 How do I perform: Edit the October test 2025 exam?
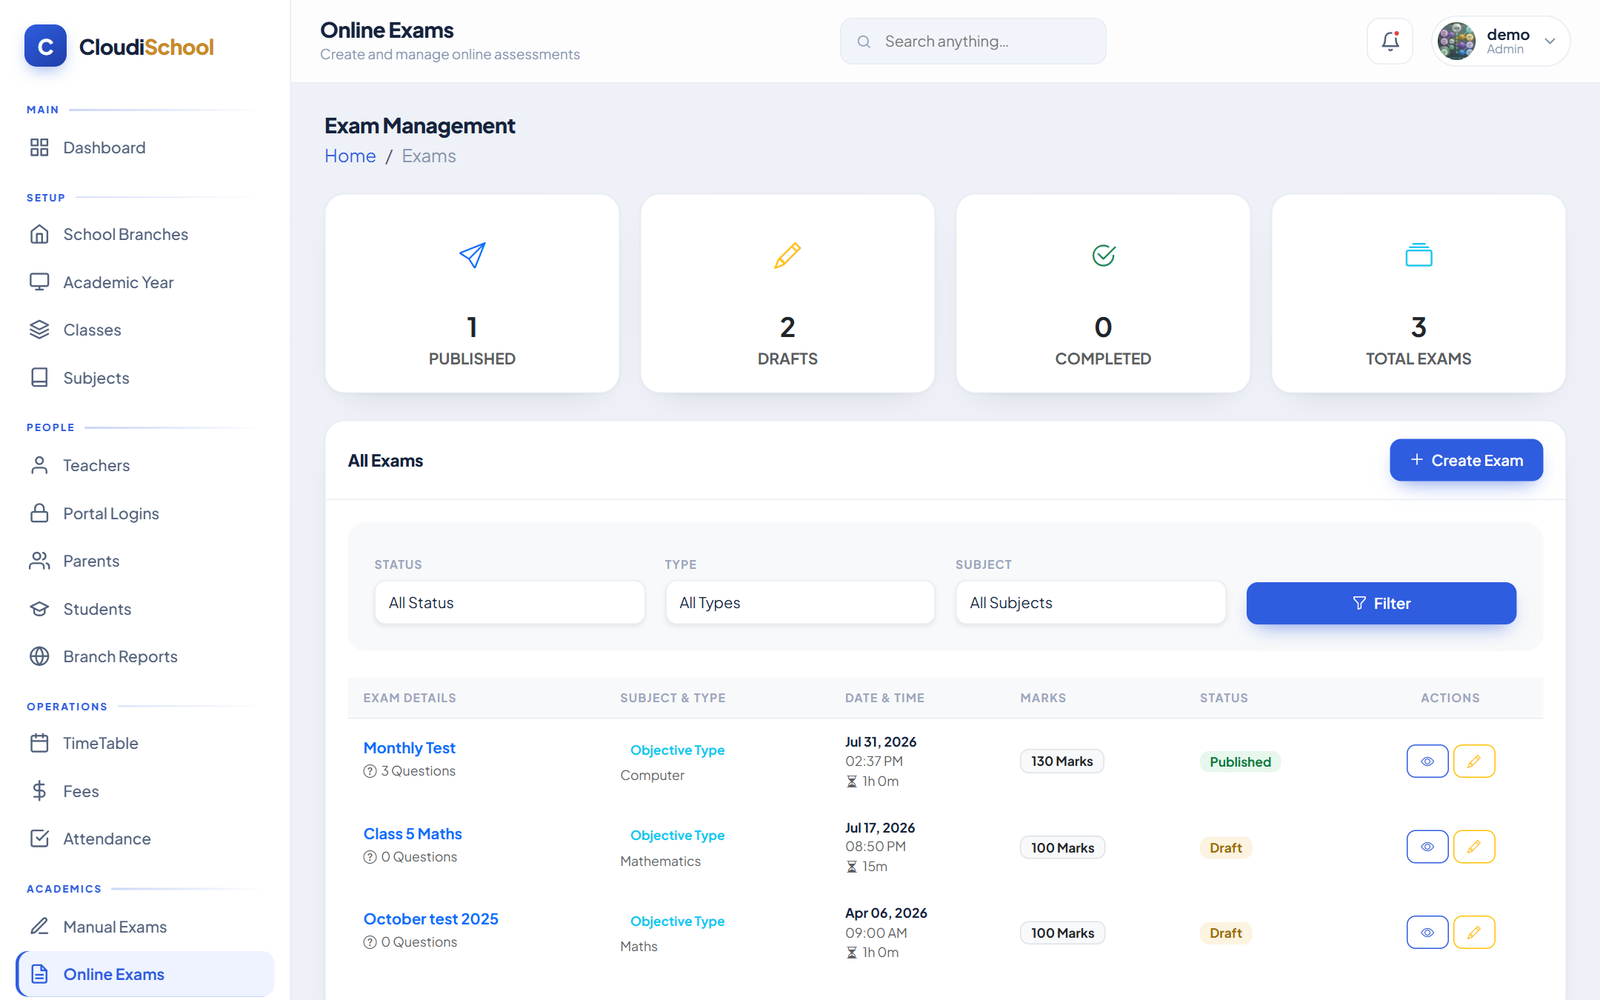(1474, 932)
